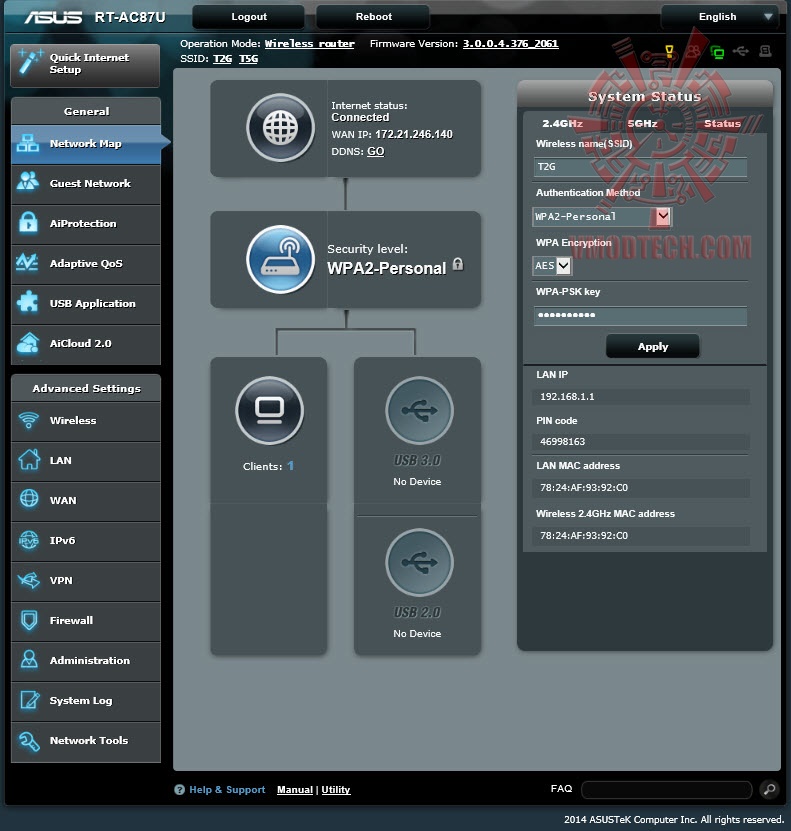
Task: Open Network Tools page
Action: (86, 741)
